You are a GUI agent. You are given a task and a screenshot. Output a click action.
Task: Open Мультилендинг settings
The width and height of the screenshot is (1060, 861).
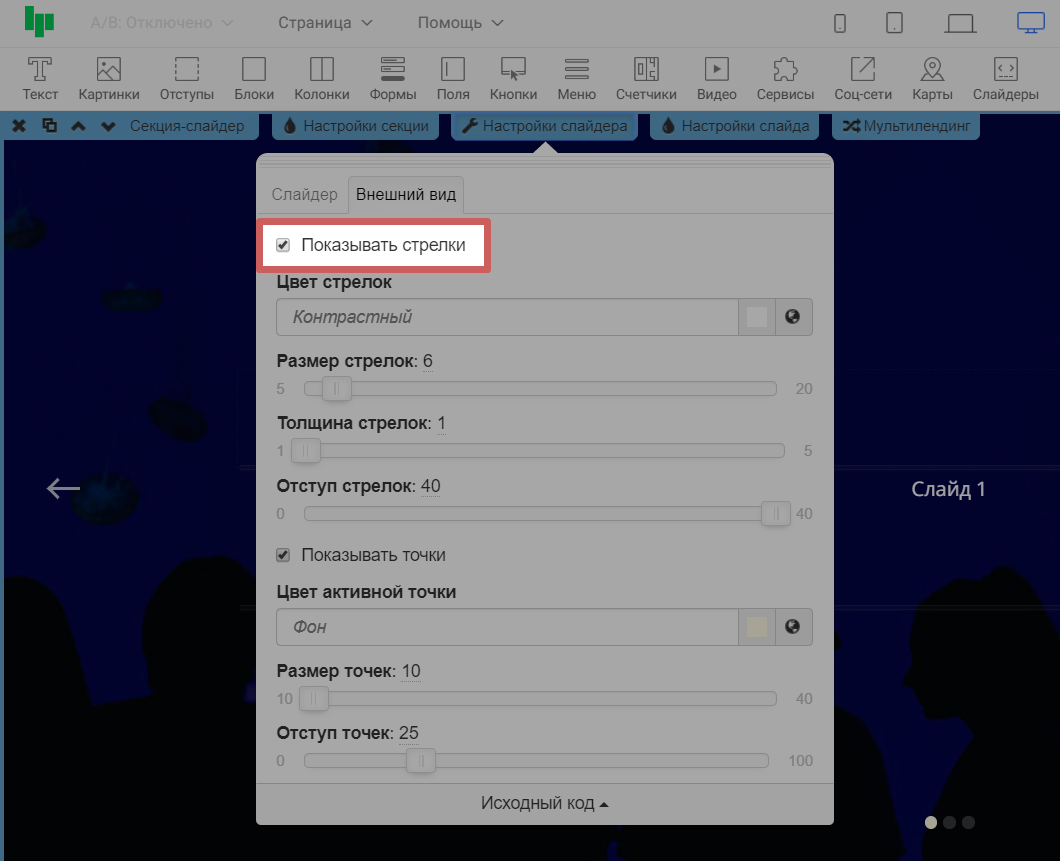(906, 126)
